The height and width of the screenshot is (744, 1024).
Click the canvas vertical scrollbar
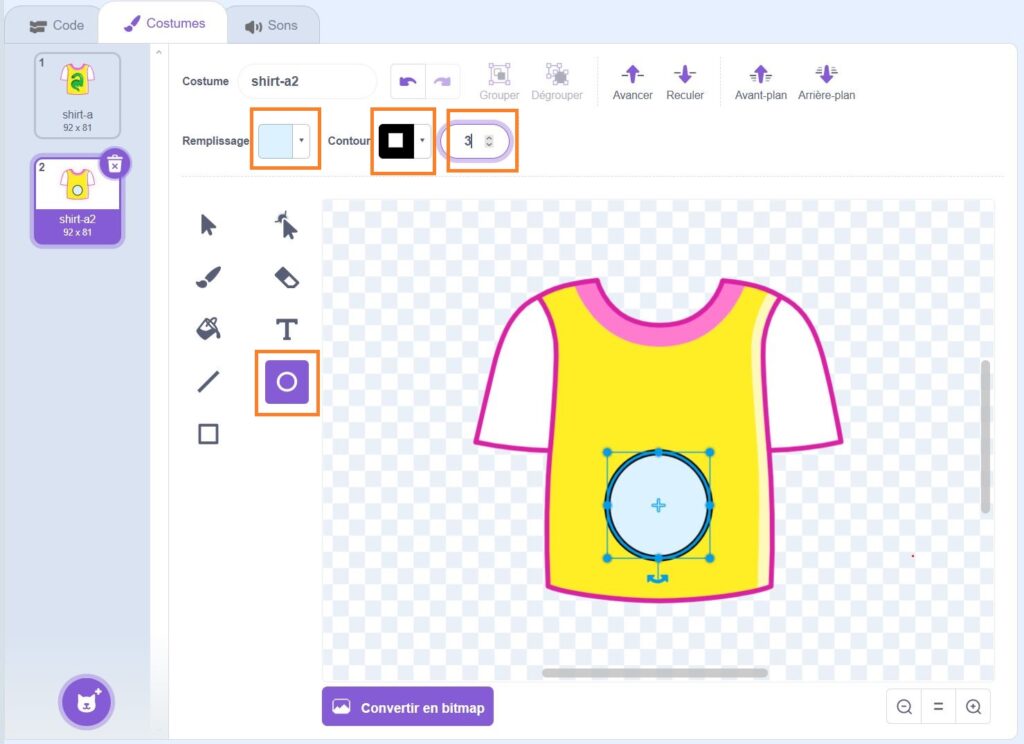(x=985, y=436)
